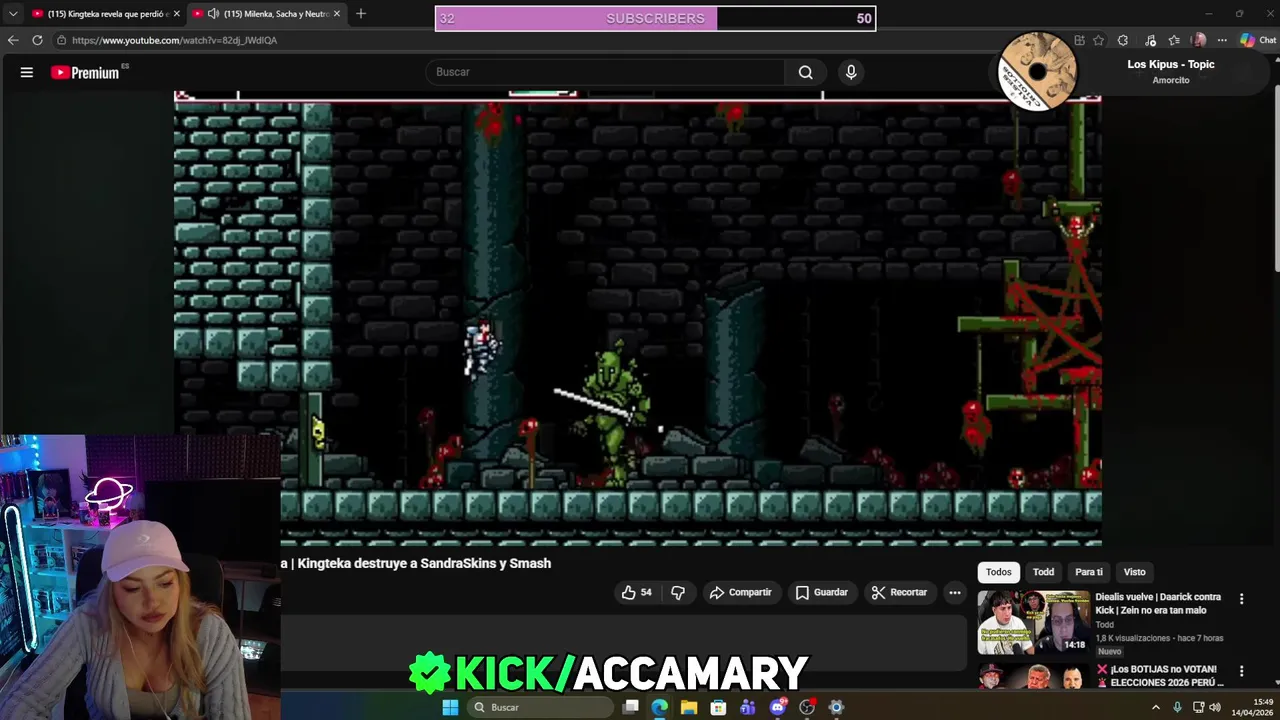Save video with Guardar button
The width and height of the screenshot is (1280, 720).
pyautogui.click(x=821, y=592)
